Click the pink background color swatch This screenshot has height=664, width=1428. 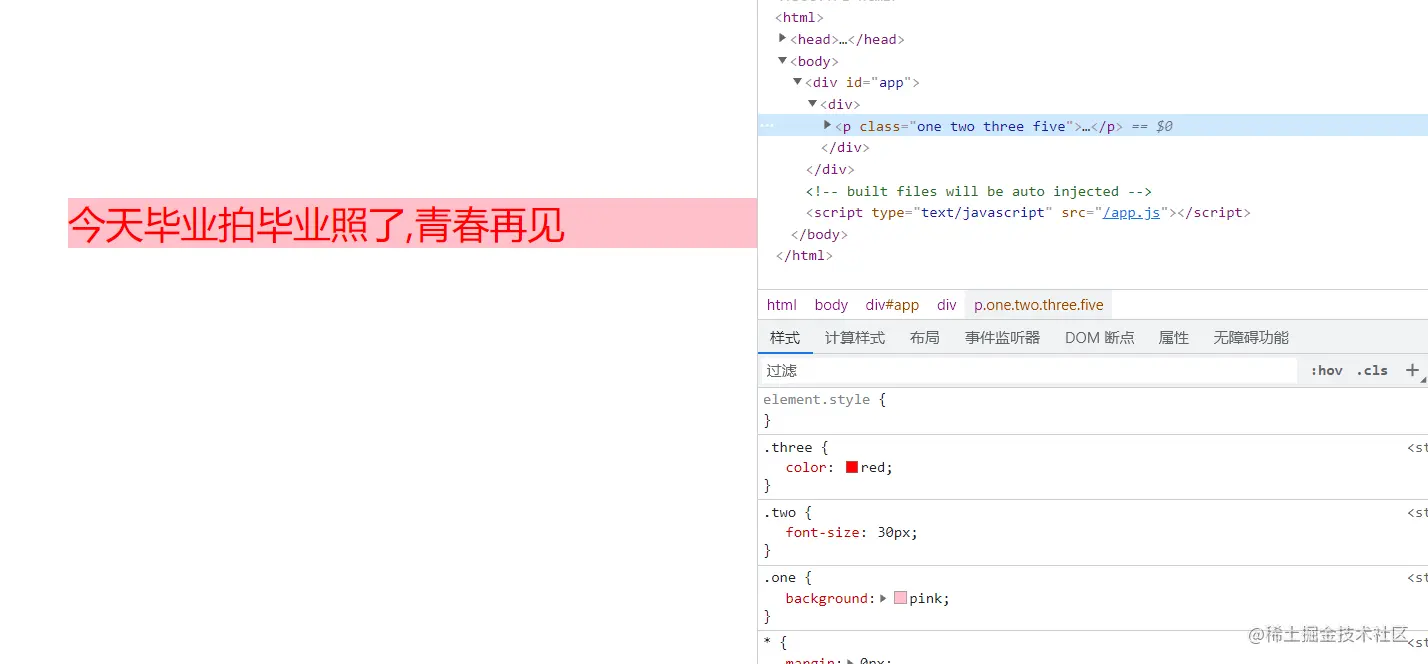900,598
